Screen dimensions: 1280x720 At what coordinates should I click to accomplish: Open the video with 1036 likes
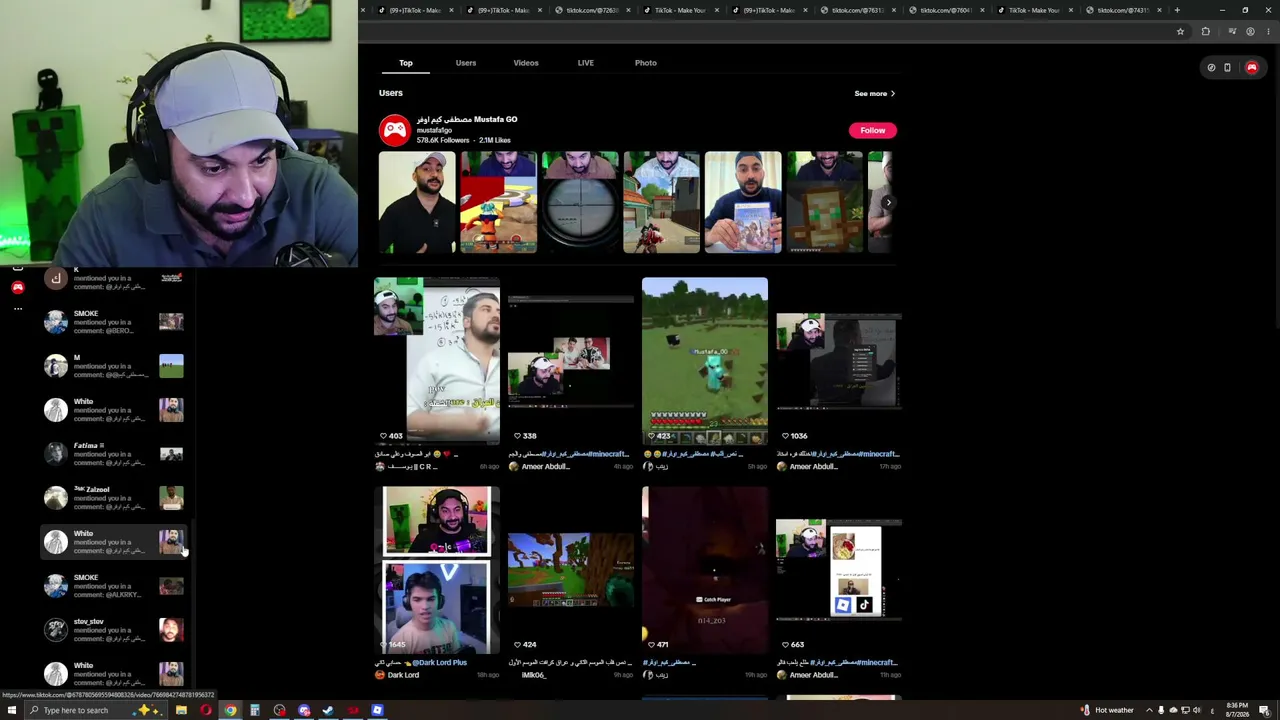[x=839, y=361]
